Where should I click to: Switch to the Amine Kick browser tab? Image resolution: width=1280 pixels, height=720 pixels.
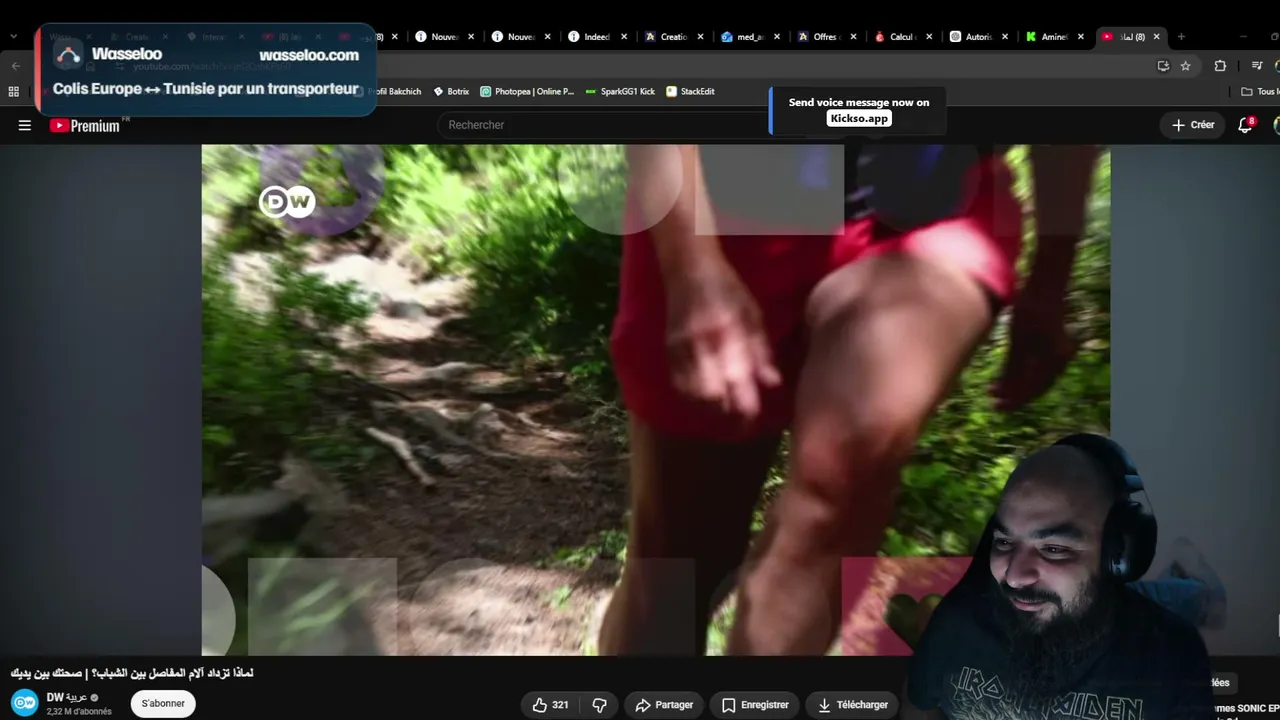[1054, 37]
